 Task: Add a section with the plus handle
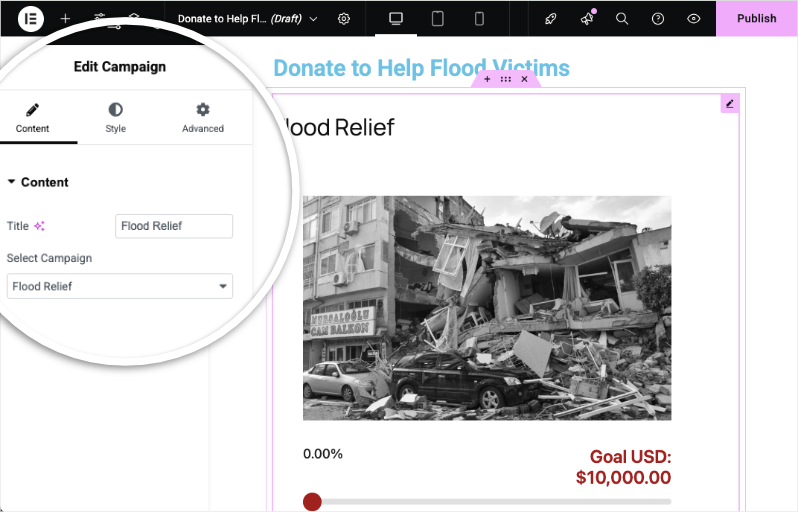(487, 79)
